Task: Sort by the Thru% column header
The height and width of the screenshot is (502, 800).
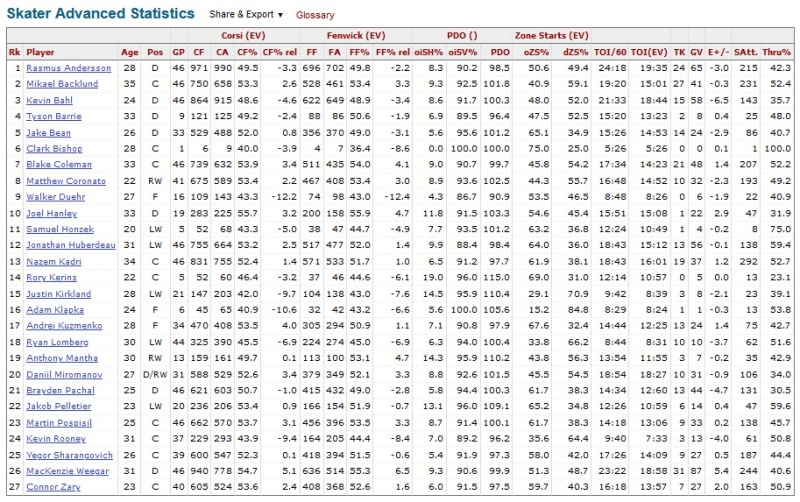Action: (x=777, y=52)
